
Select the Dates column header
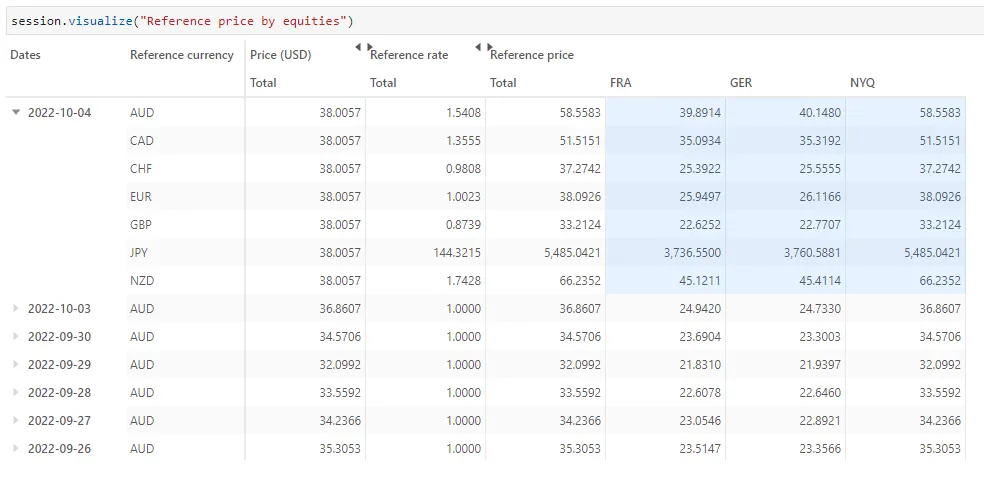click(x=25, y=55)
